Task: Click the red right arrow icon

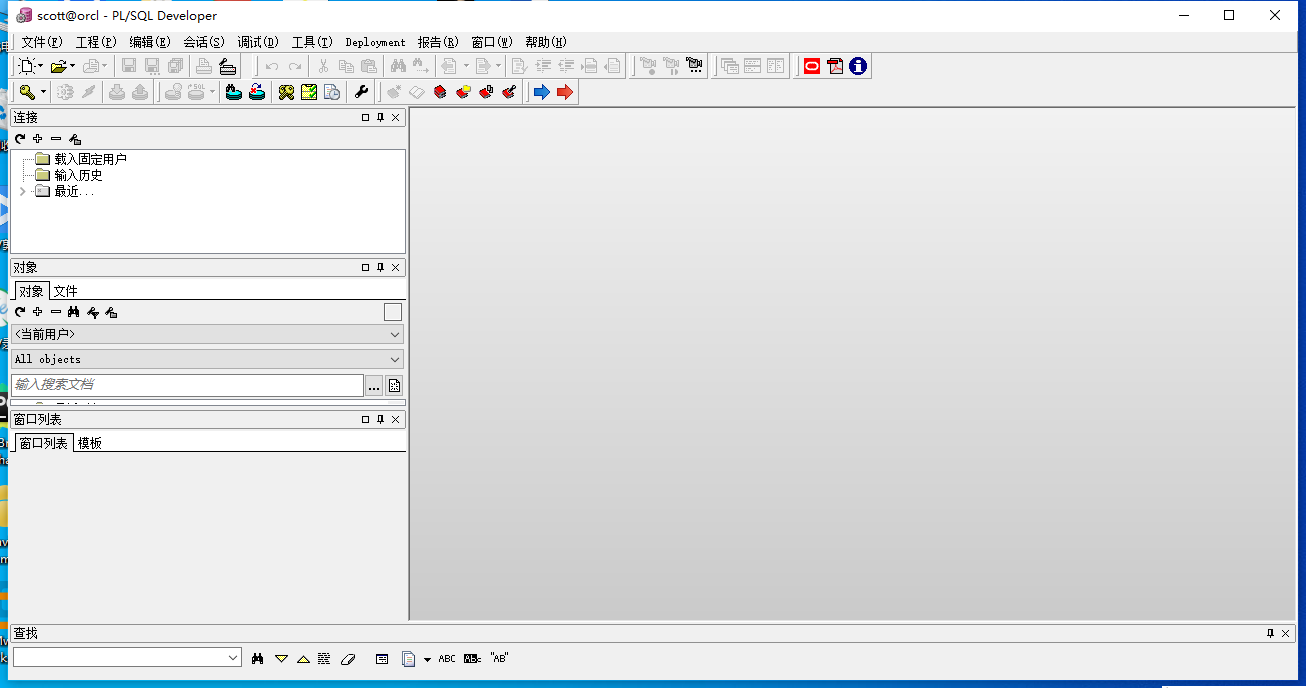Action: 565,93
